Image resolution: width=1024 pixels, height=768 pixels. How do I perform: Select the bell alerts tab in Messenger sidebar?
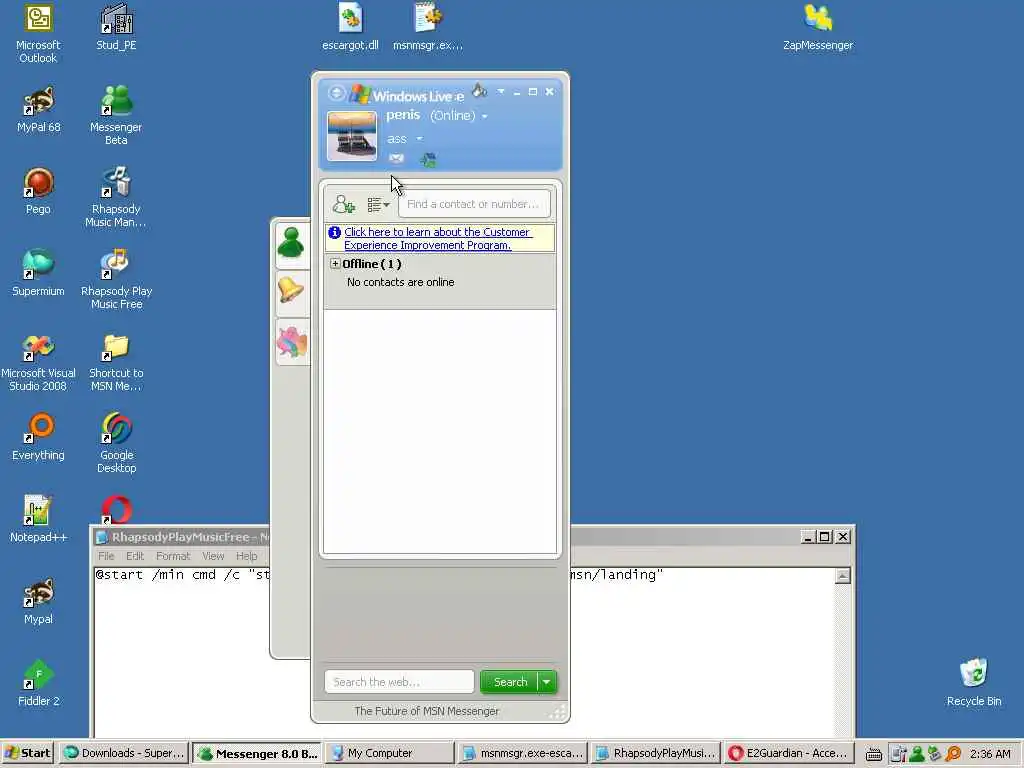291,291
